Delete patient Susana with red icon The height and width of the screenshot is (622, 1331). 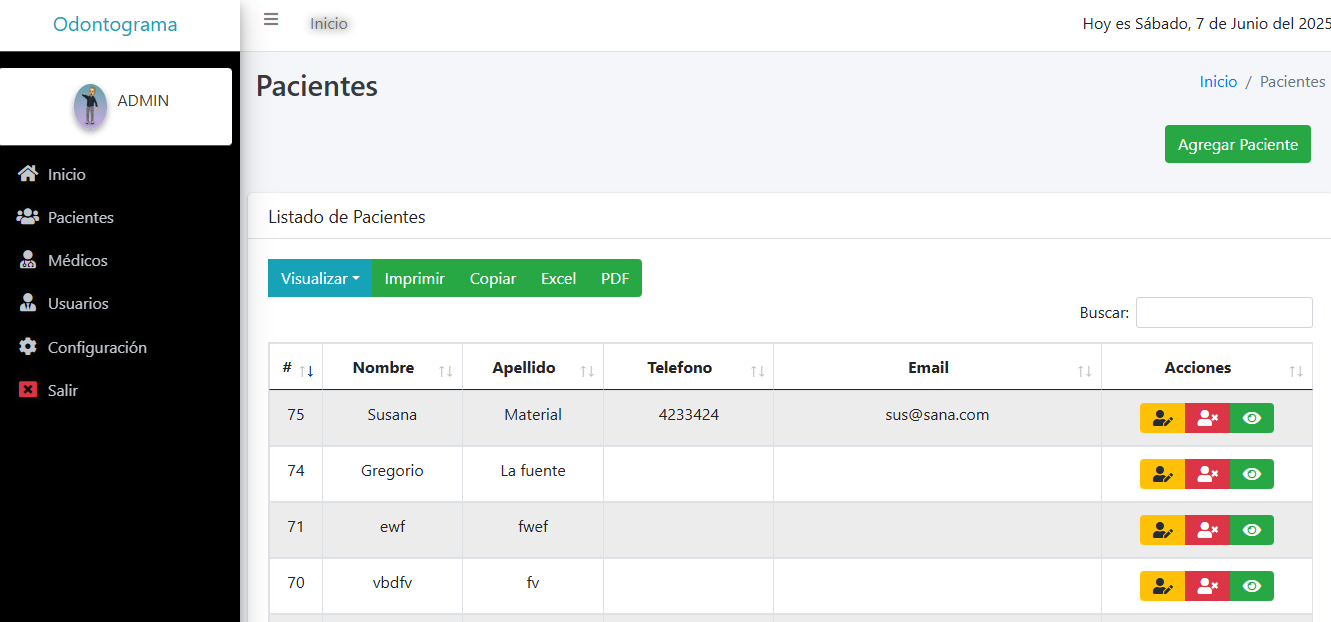tap(1207, 418)
